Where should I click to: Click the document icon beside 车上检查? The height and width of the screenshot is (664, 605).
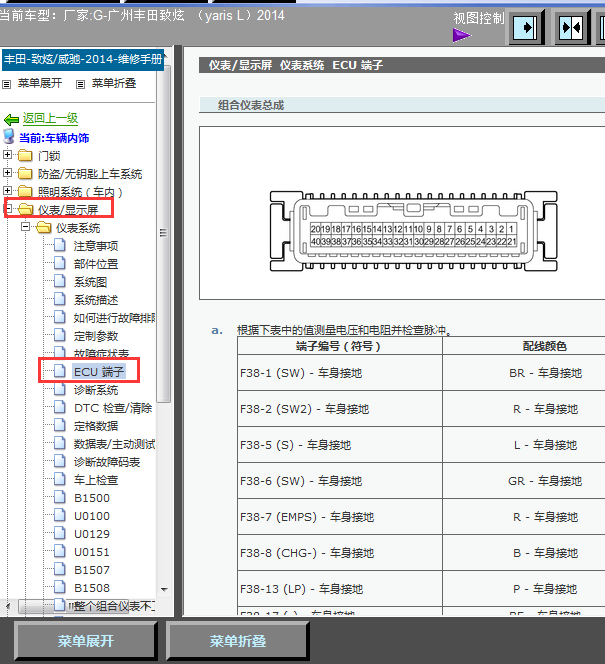pos(60,479)
